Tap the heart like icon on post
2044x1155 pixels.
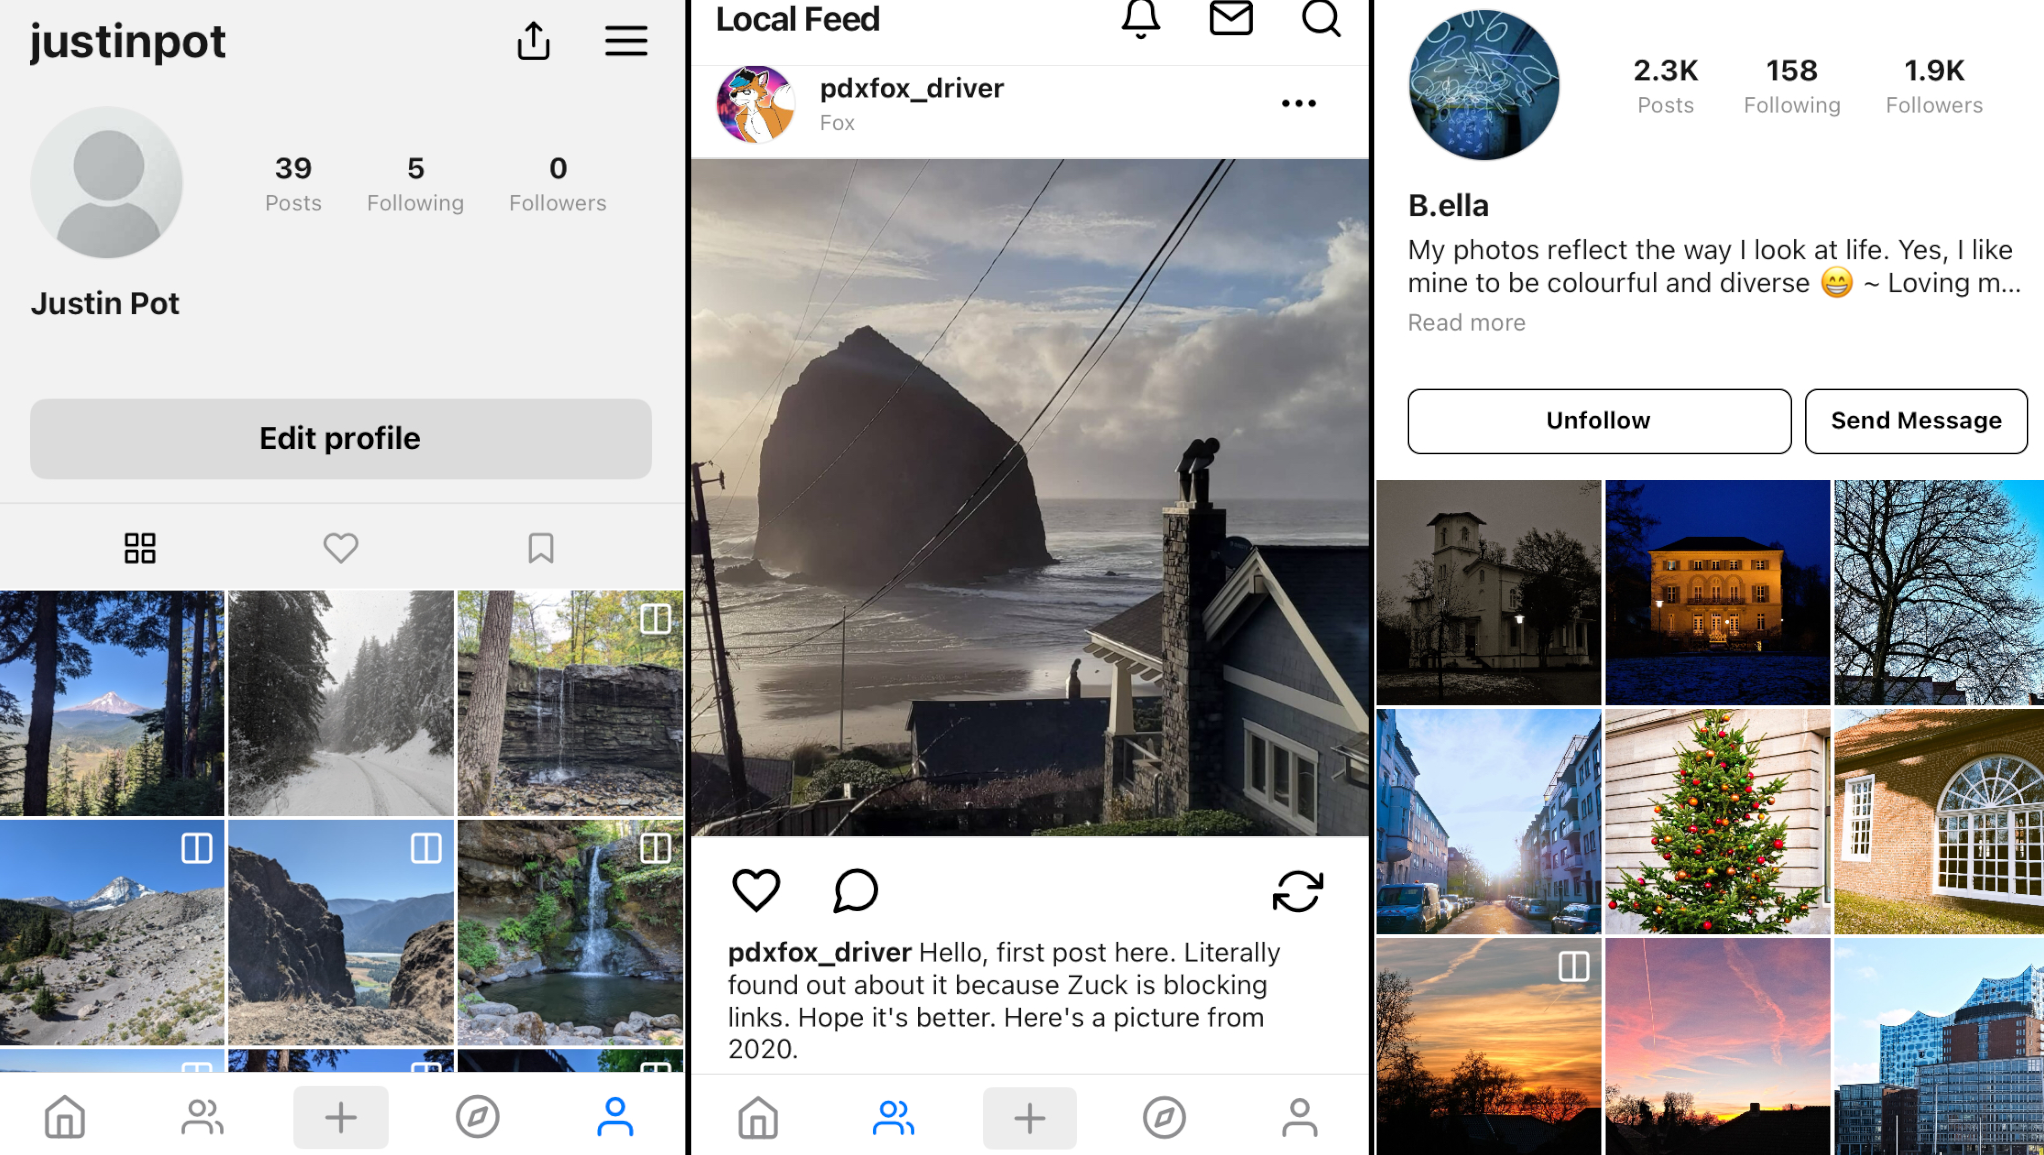(x=754, y=890)
